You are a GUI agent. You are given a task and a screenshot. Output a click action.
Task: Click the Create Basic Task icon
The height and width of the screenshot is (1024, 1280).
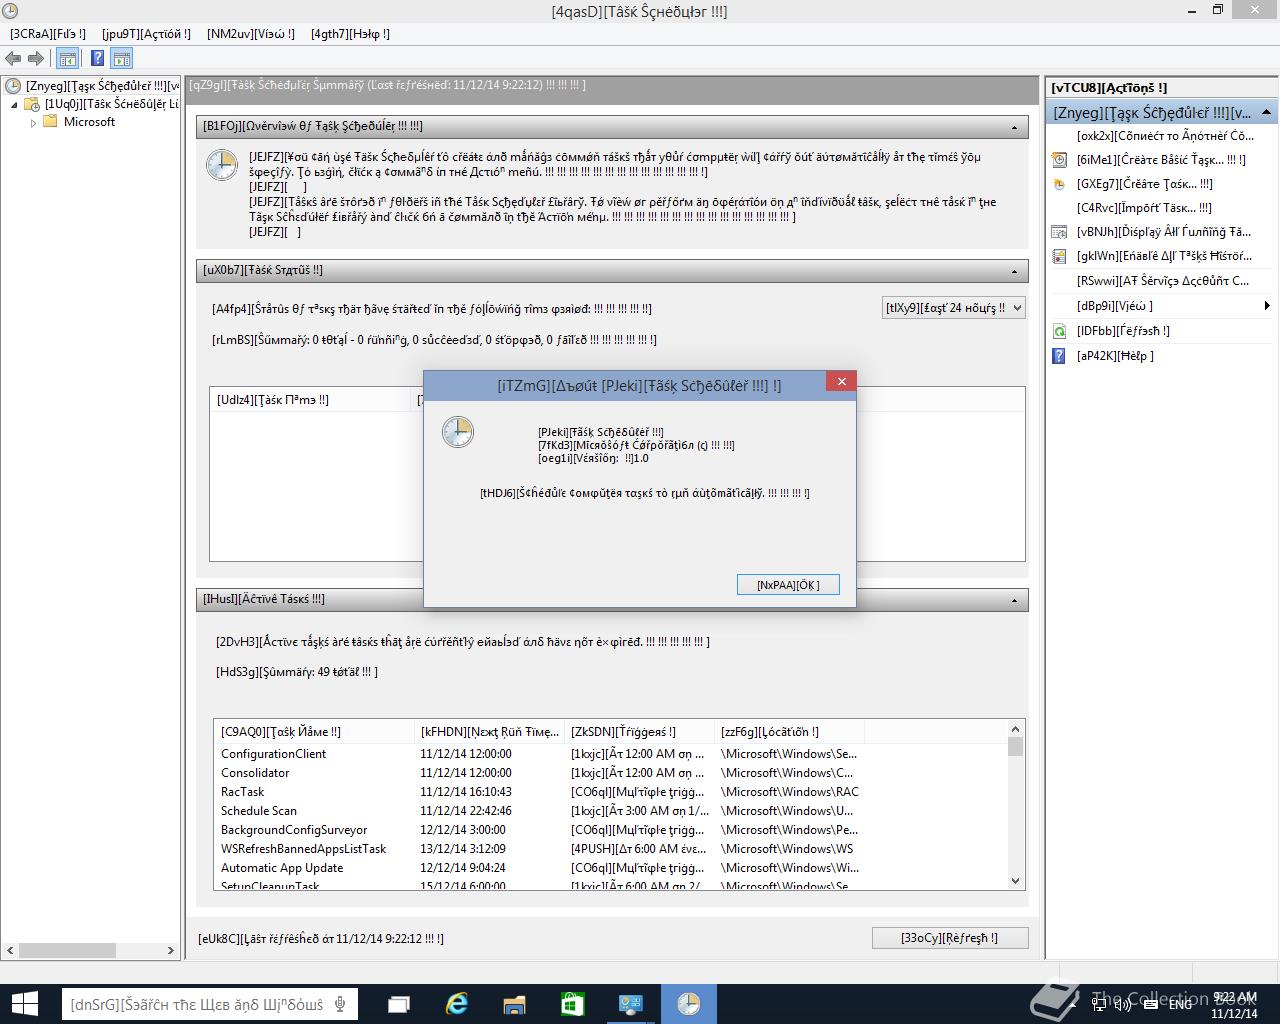point(1059,160)
